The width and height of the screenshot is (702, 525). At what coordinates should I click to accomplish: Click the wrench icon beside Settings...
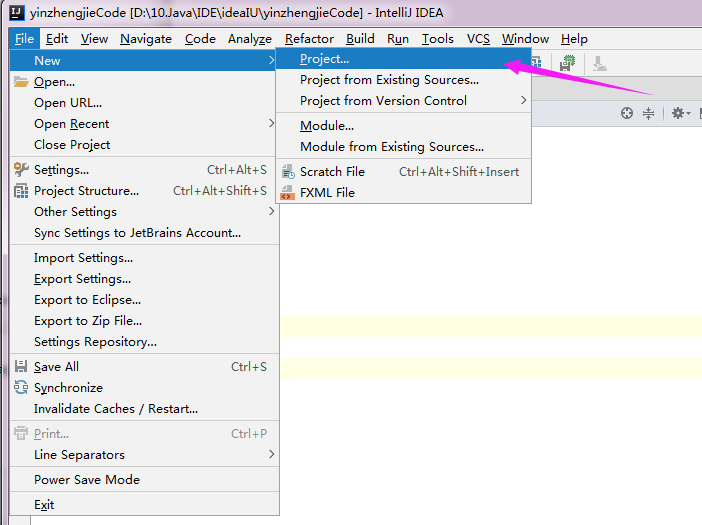pyautogui.click(x=21, y=170)
